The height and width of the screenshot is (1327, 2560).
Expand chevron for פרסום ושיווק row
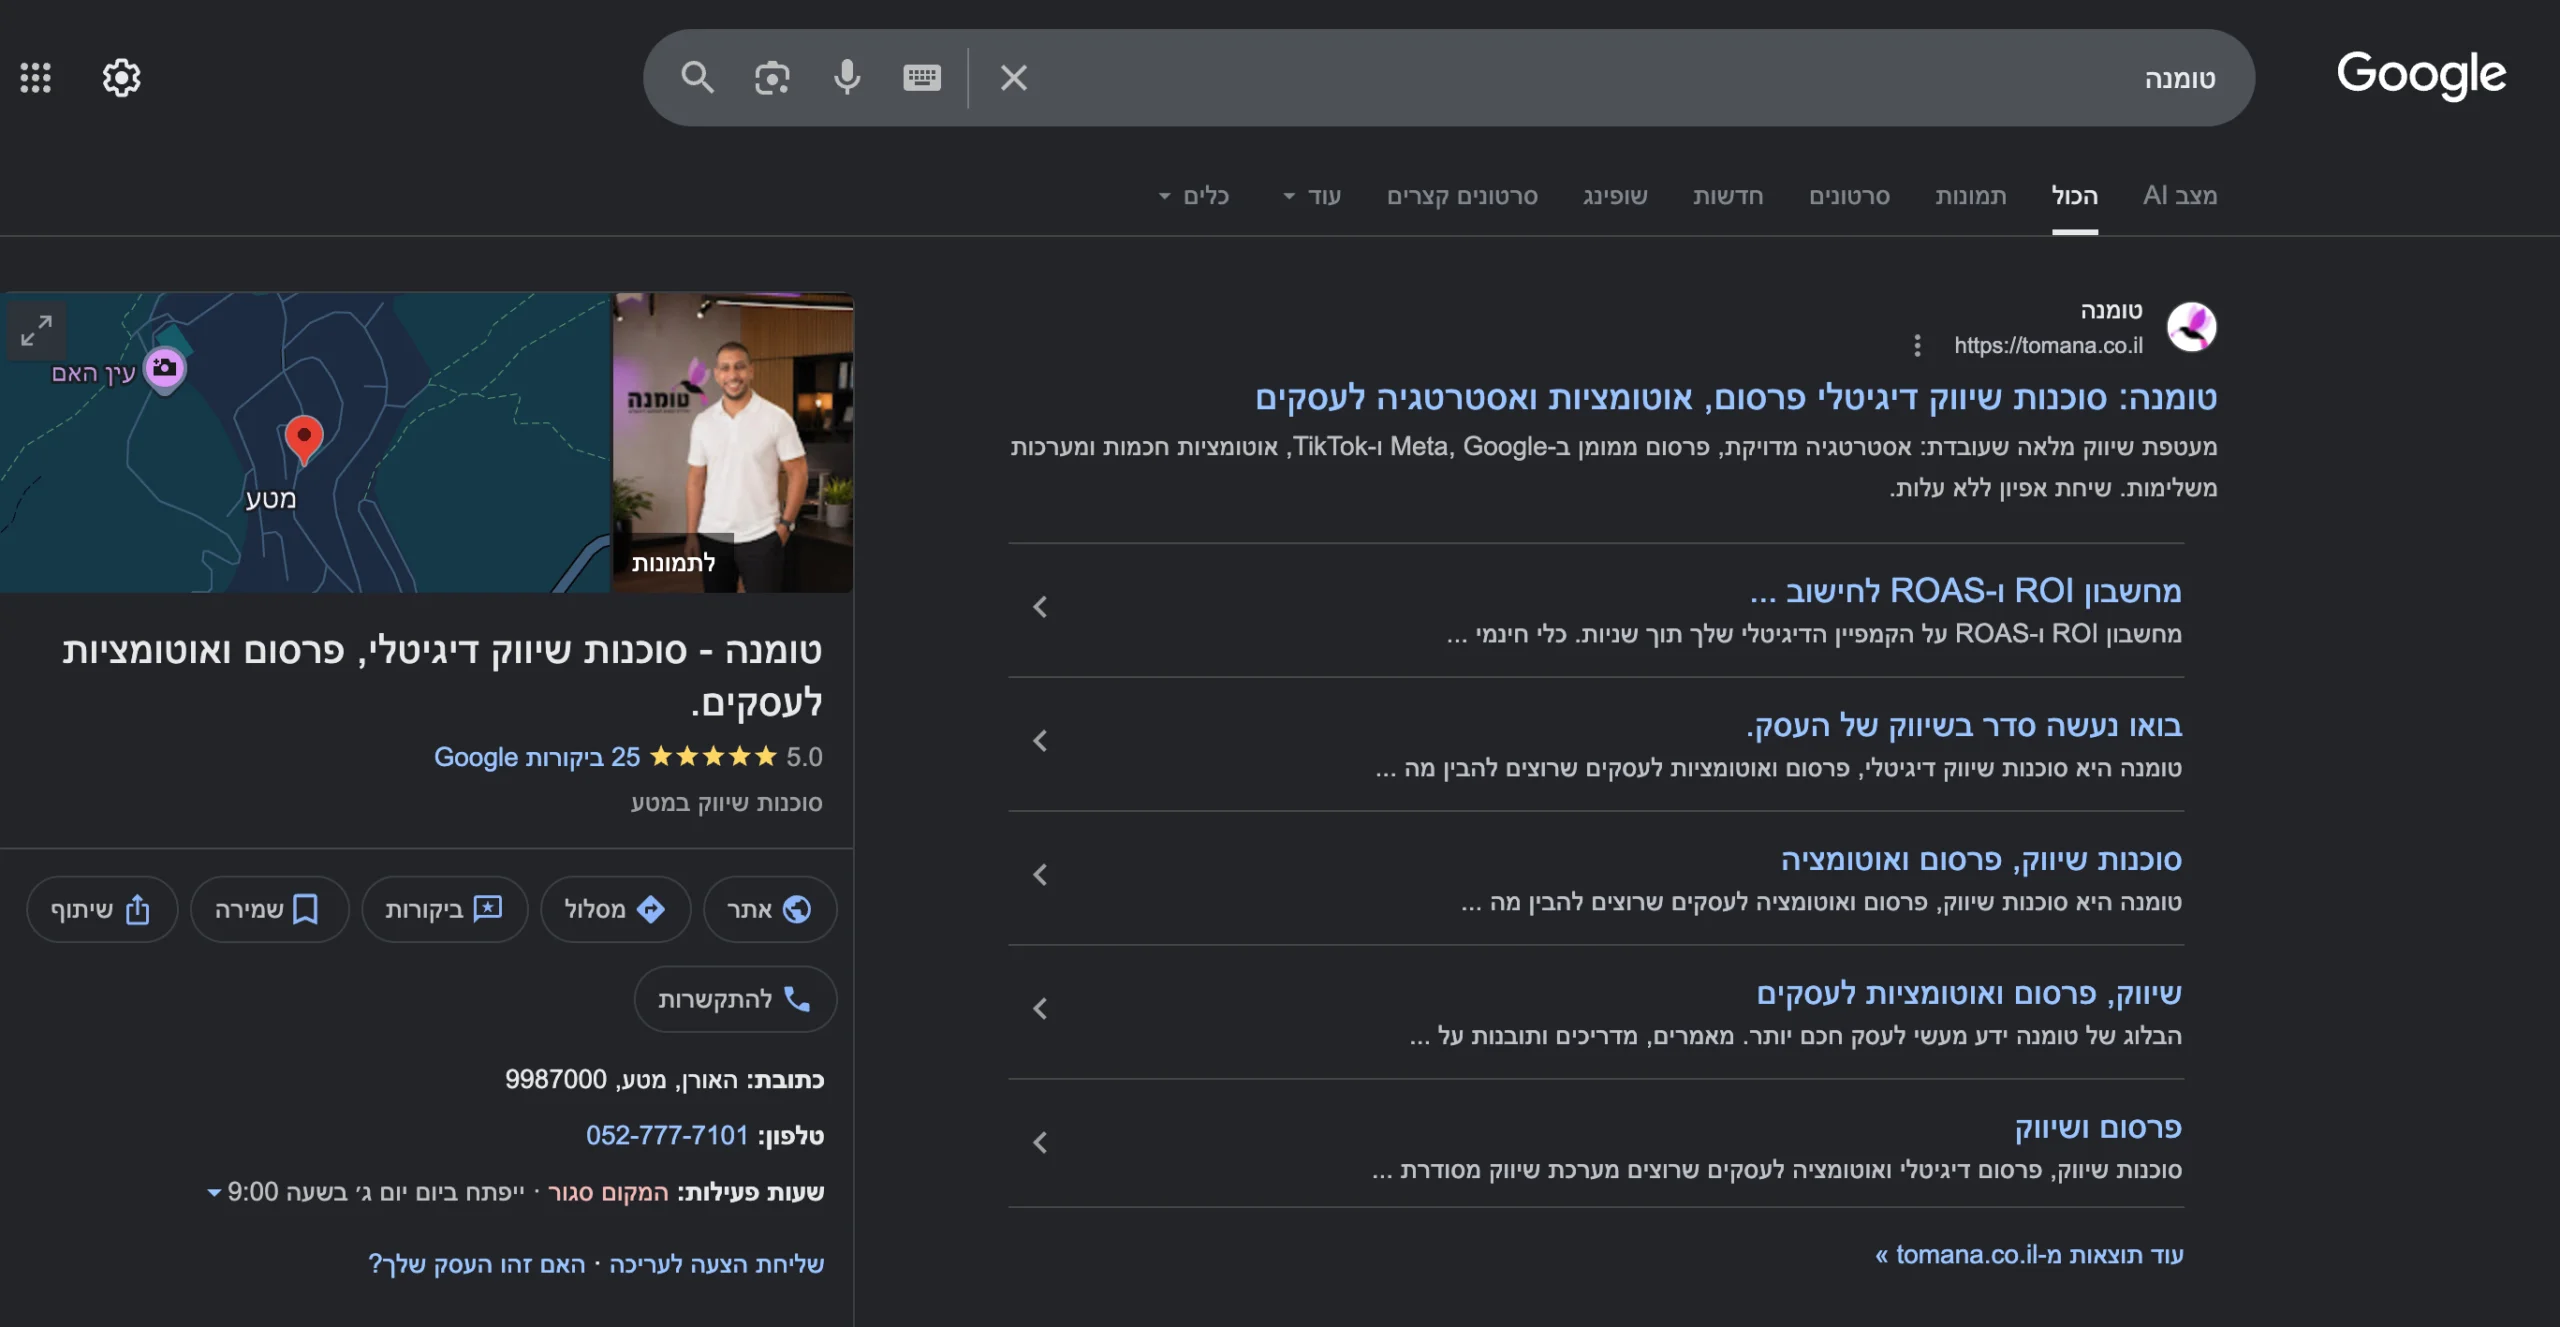coord(1040,1143)
